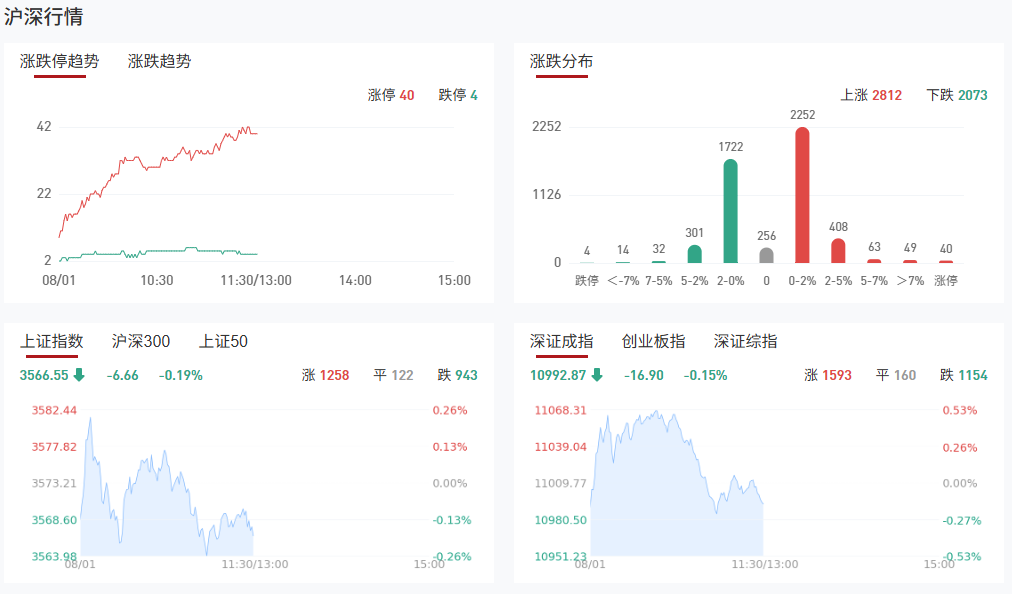This screenshot has width=1012, height=594.
Task: Click the 上涨 2812 count label
Action: pos(871,95)
